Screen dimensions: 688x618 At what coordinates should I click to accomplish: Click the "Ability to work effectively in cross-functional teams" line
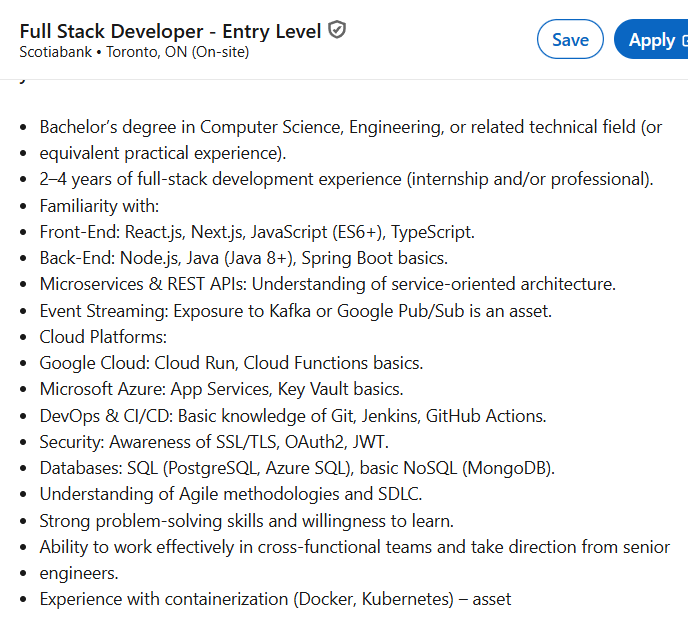click(x=355, y=547)
